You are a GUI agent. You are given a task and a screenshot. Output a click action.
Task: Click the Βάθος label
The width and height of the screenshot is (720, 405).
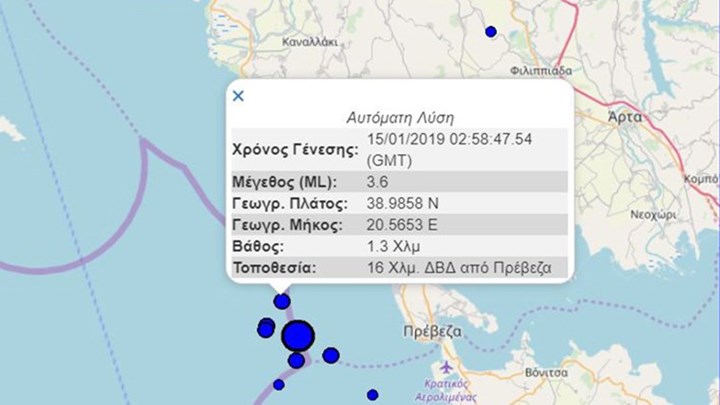(258, 247)
